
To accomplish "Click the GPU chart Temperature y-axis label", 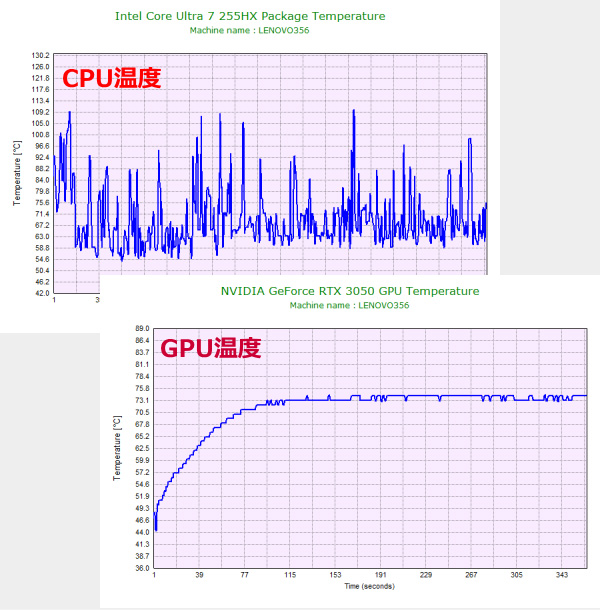I will coord(115,449).
